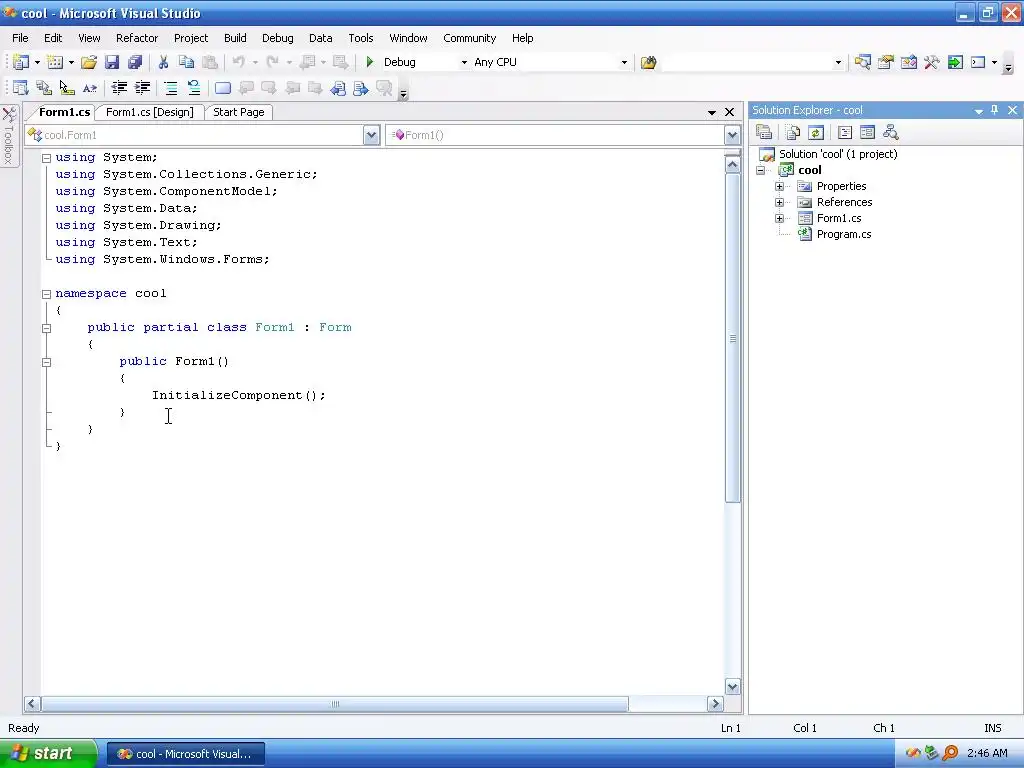Click Properties icon in Solution Explorer toolbar

764,133
